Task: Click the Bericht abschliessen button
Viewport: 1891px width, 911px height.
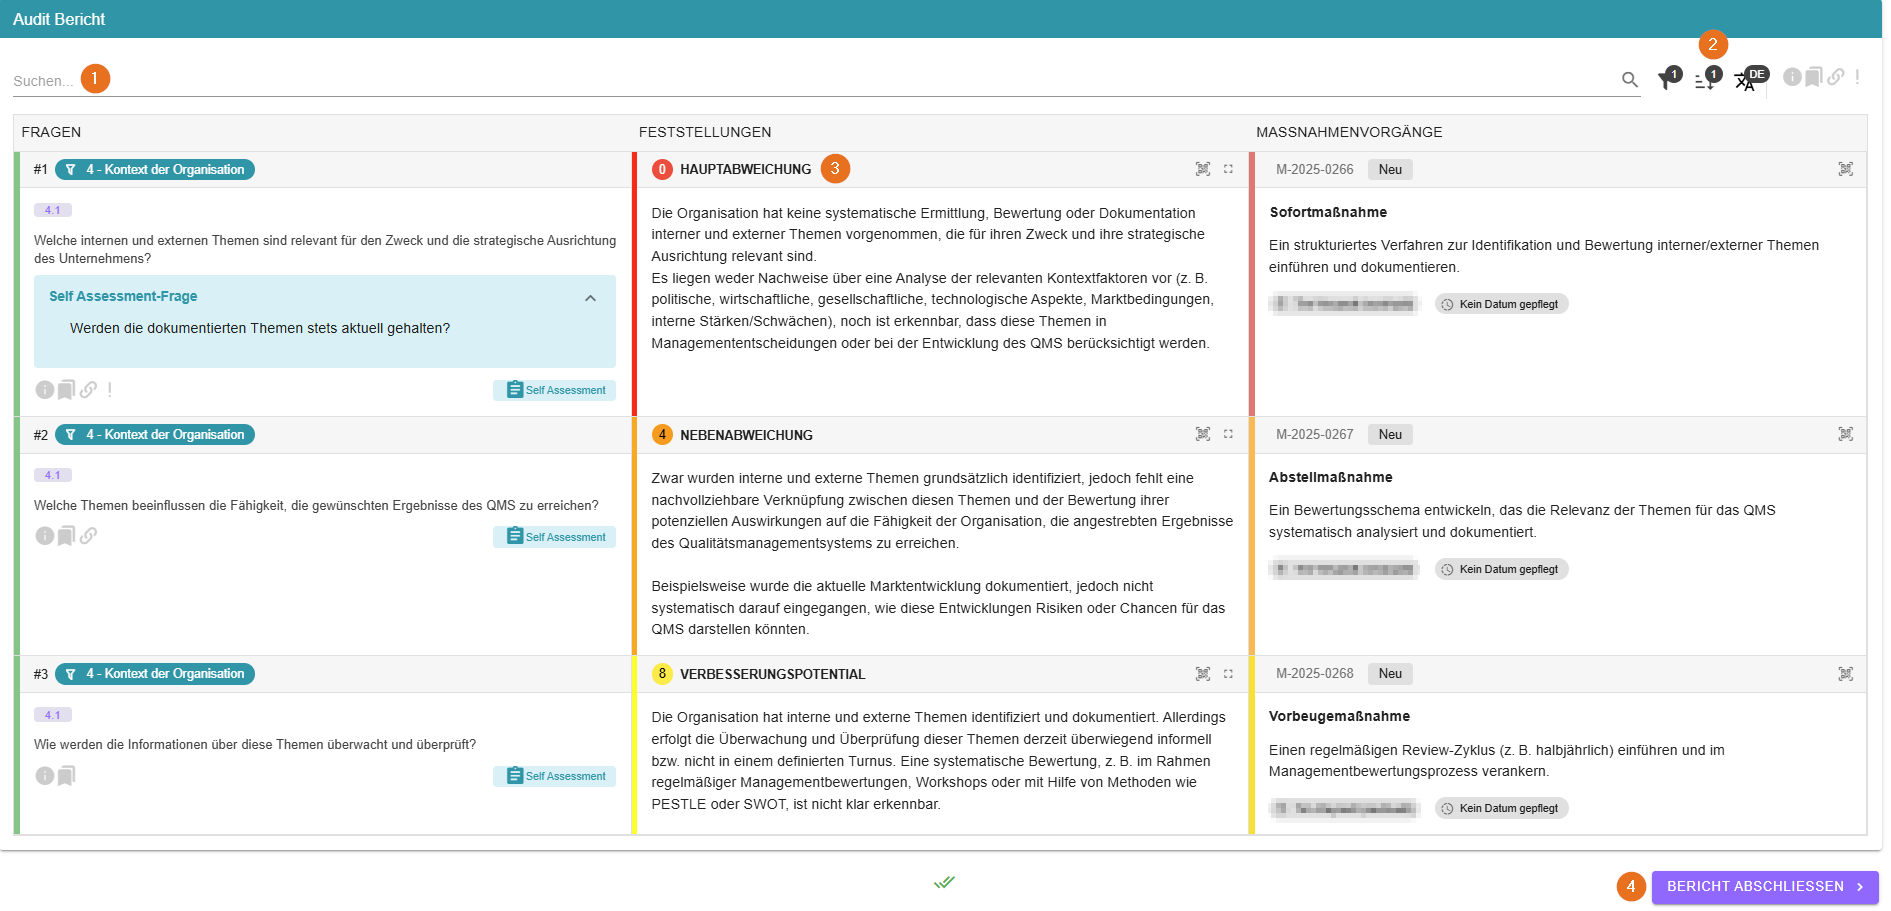Action: pos(1764,887)
